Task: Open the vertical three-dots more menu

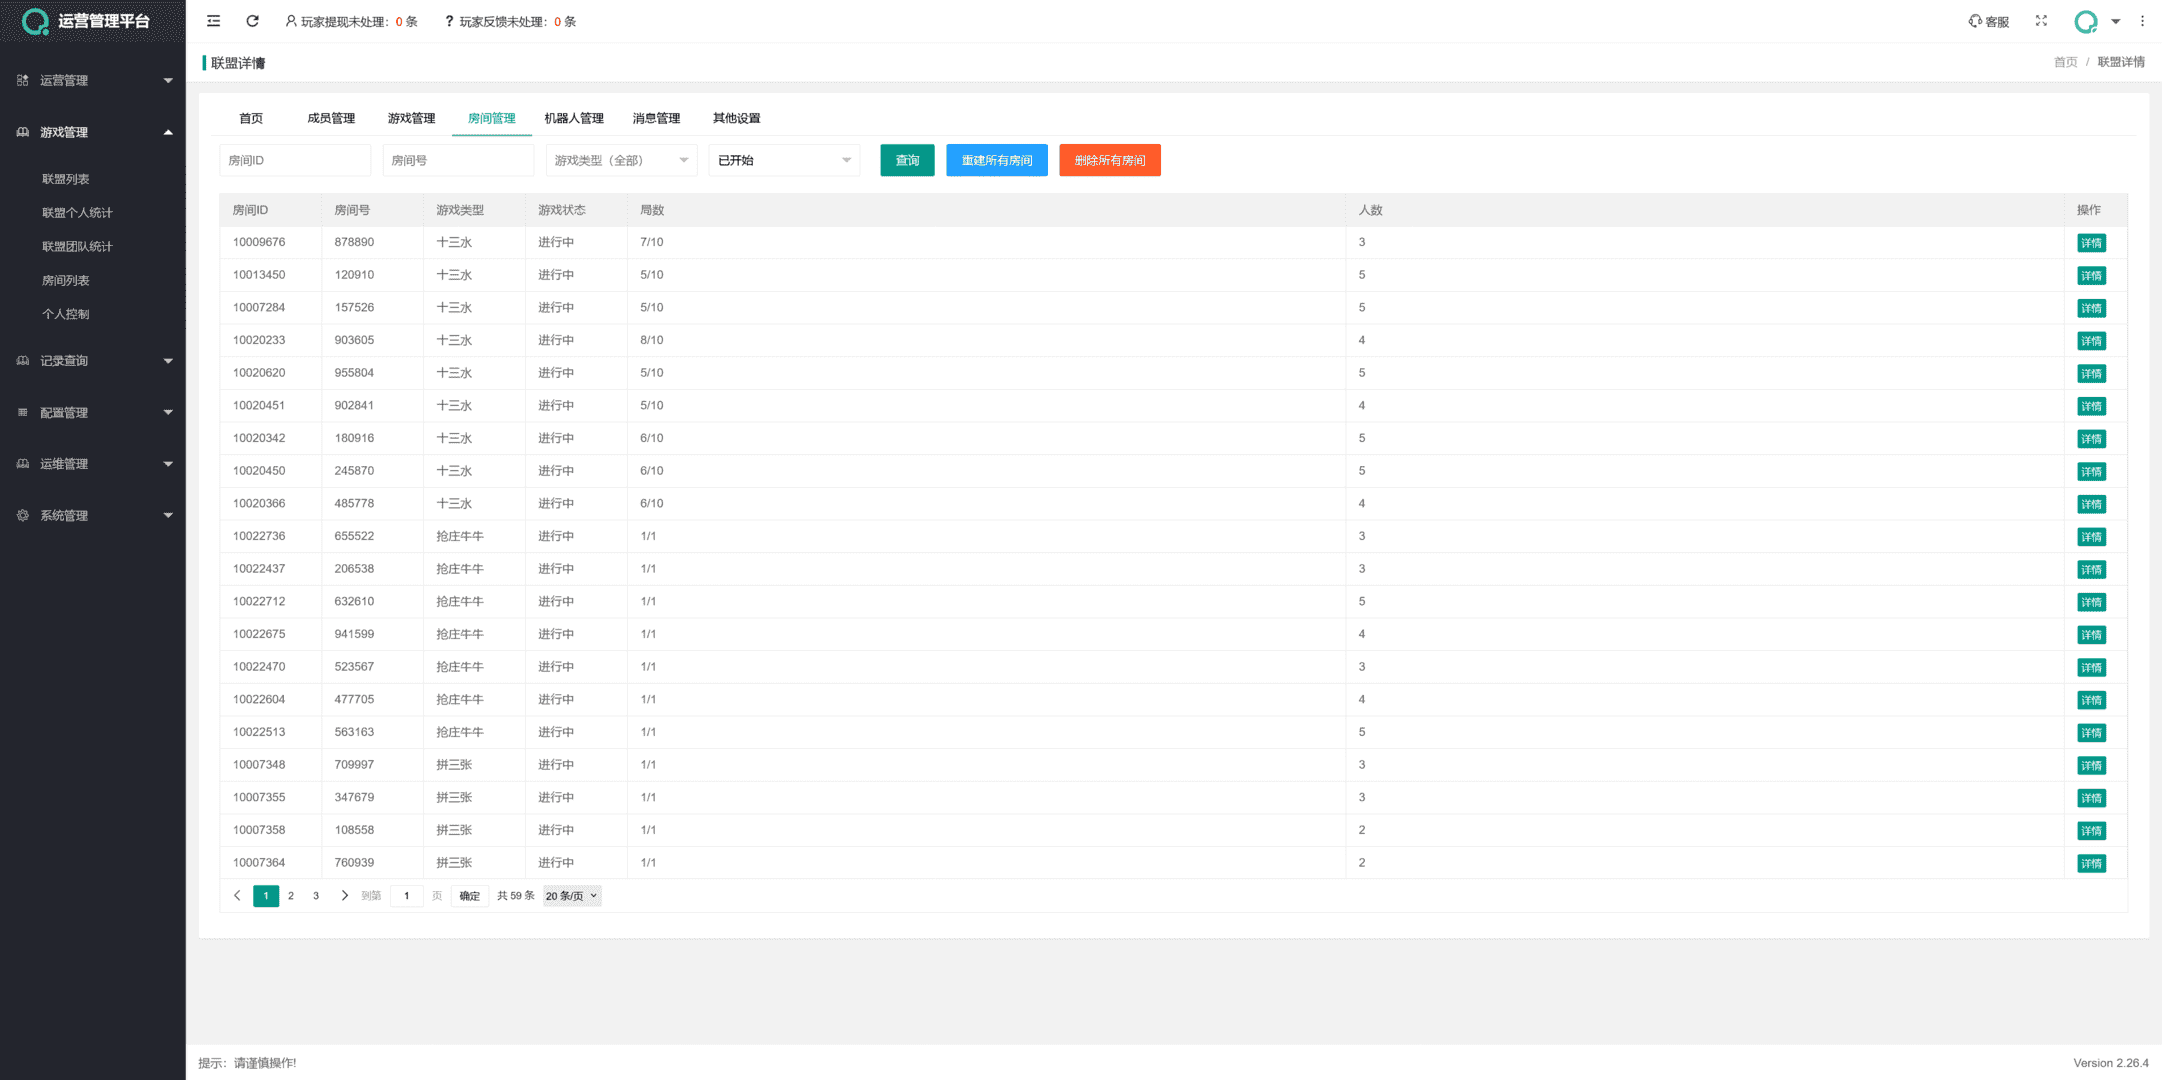Action: coord(2142,21)
